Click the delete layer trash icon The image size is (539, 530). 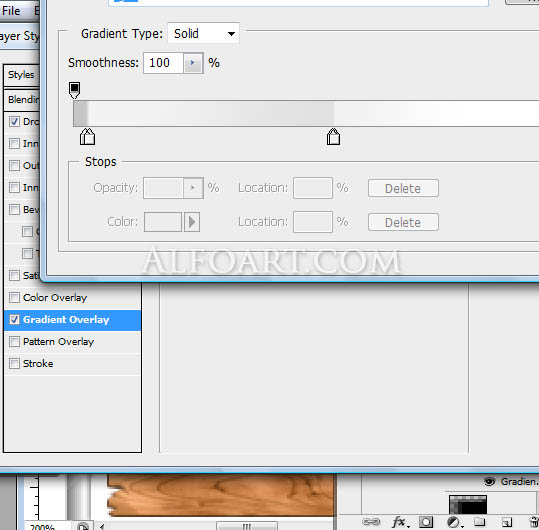pos(534,522)
